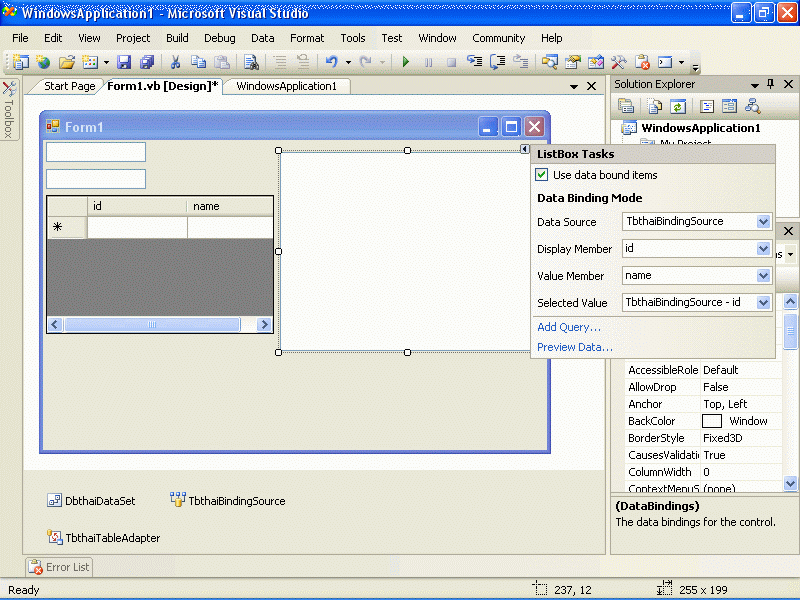The height and width of the screenshot is (600, 800).
Task: Open the Error List toolbar icon
Action: click(642, 62)
